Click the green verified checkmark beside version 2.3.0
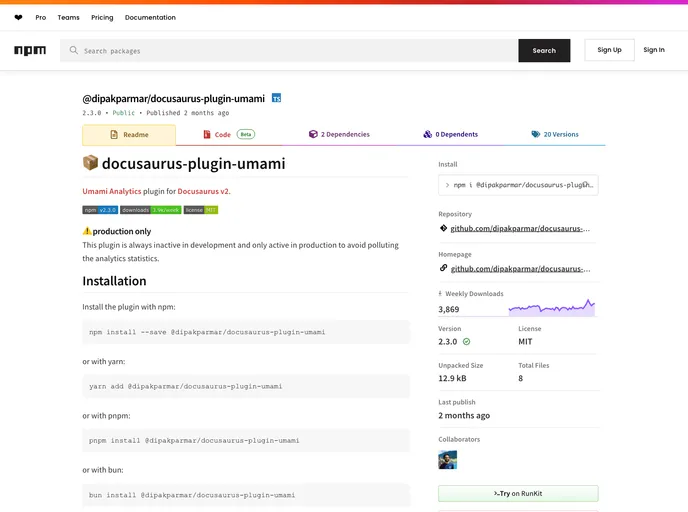Image resolution: width=688 pixels, height=512 pixels. click(x=466, y=341)
